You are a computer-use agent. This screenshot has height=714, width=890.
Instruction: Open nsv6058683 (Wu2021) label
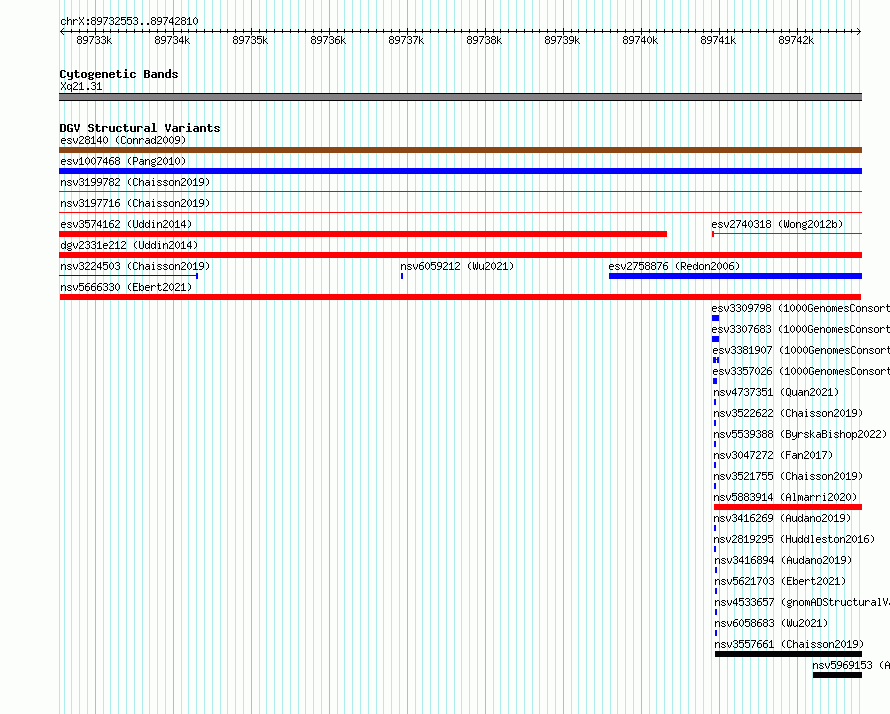(771, 623)
